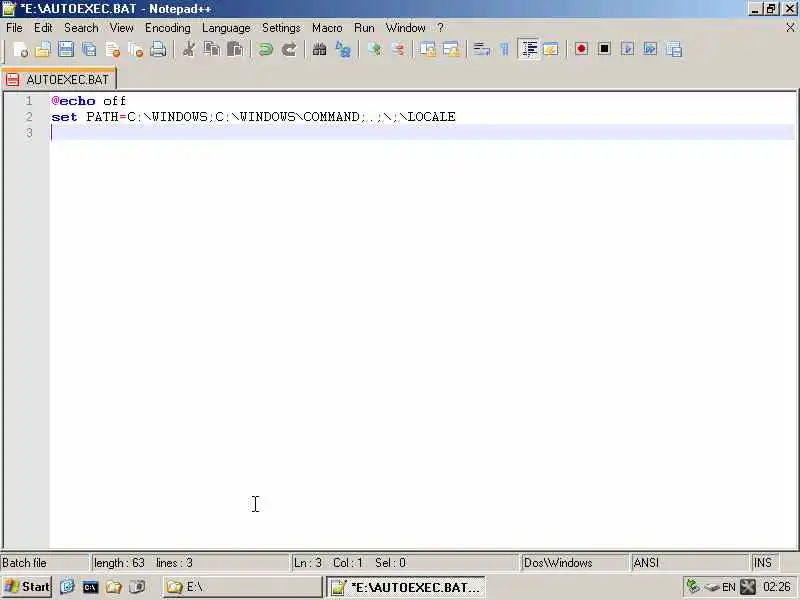
Task: Switch to the E:\ taskbar window button
Action: [x=242, y=587]
